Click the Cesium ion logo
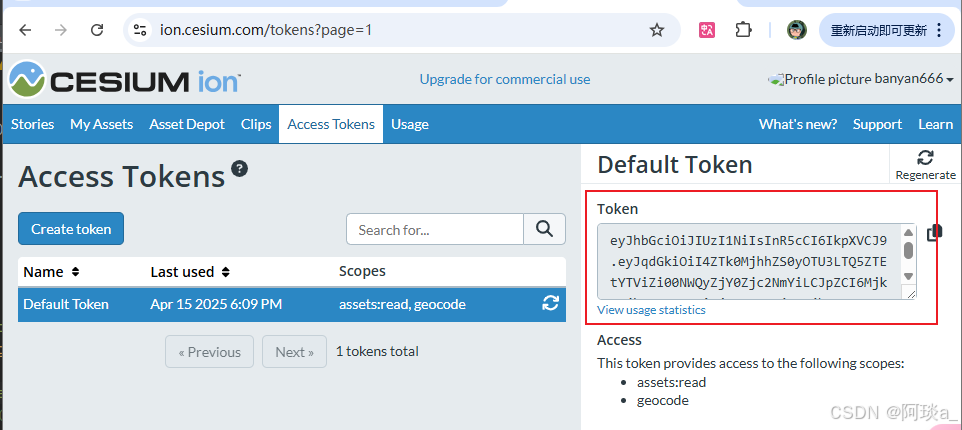962x430 pixels. [x=124, y=79]
